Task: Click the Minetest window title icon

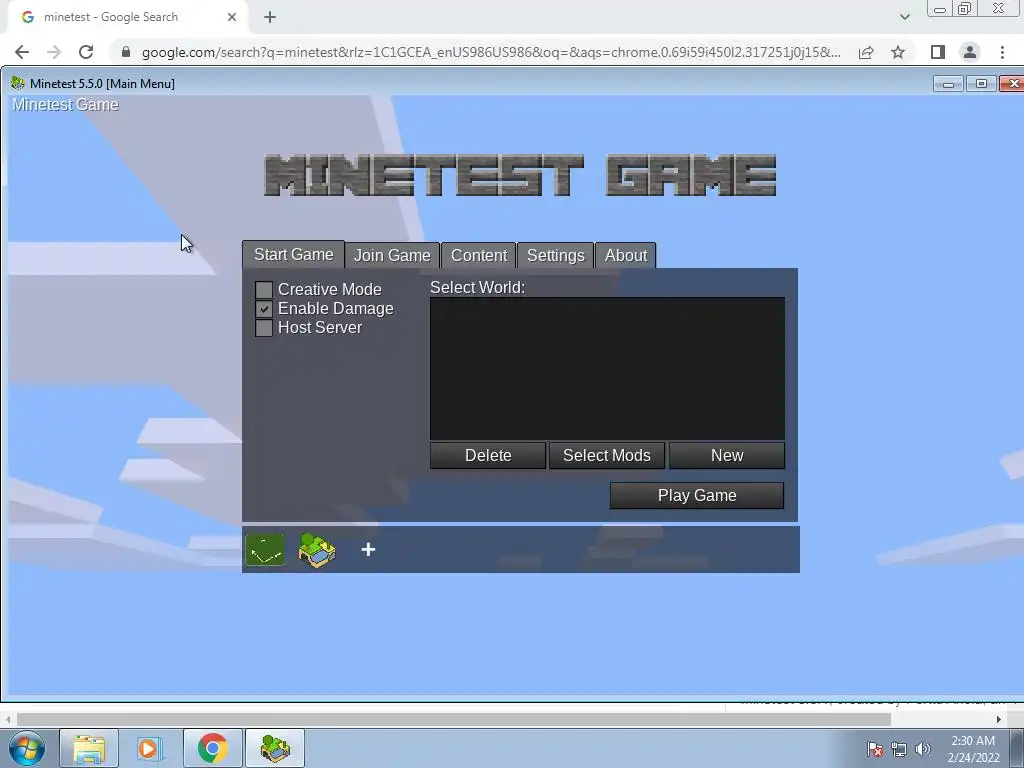Action: coord(18,84)
